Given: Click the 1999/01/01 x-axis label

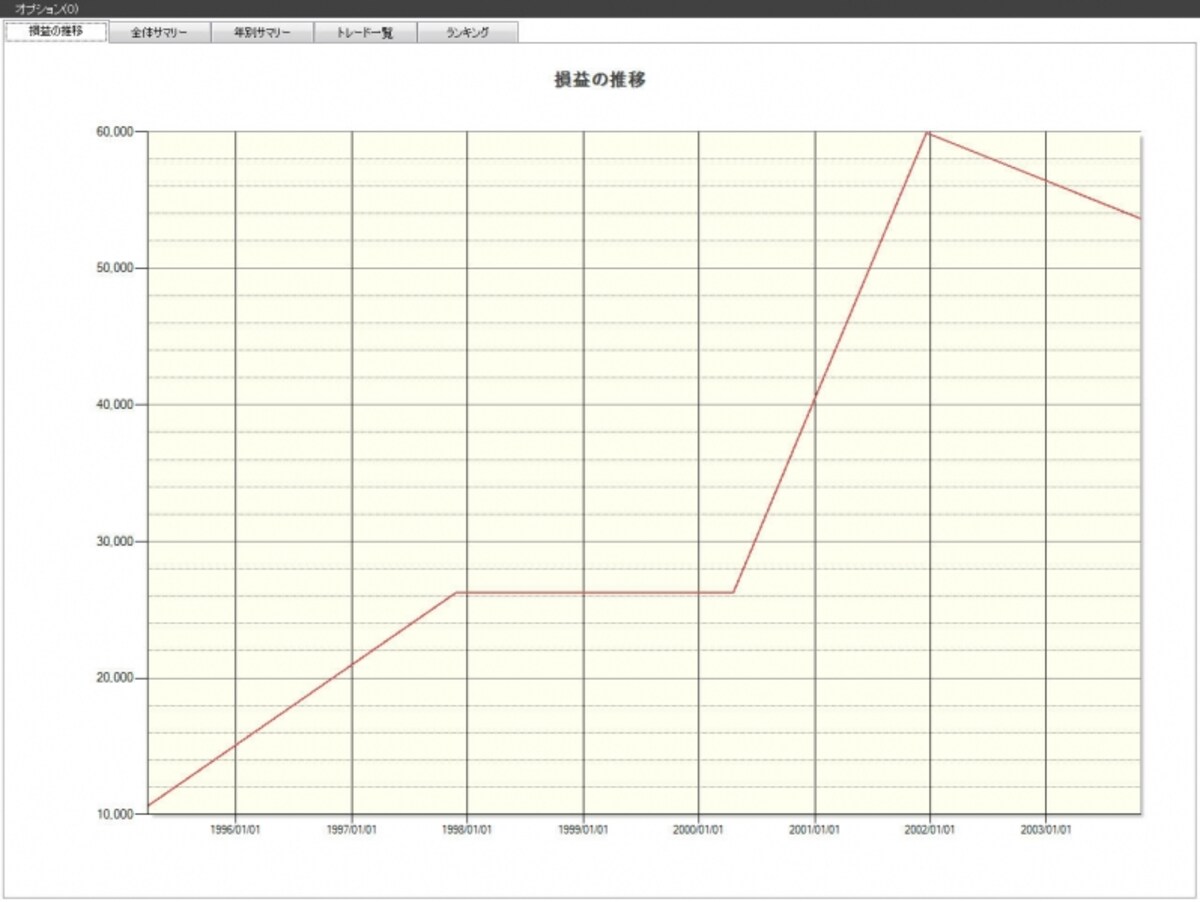Looking at the screenshot, I should coord(583,830).
